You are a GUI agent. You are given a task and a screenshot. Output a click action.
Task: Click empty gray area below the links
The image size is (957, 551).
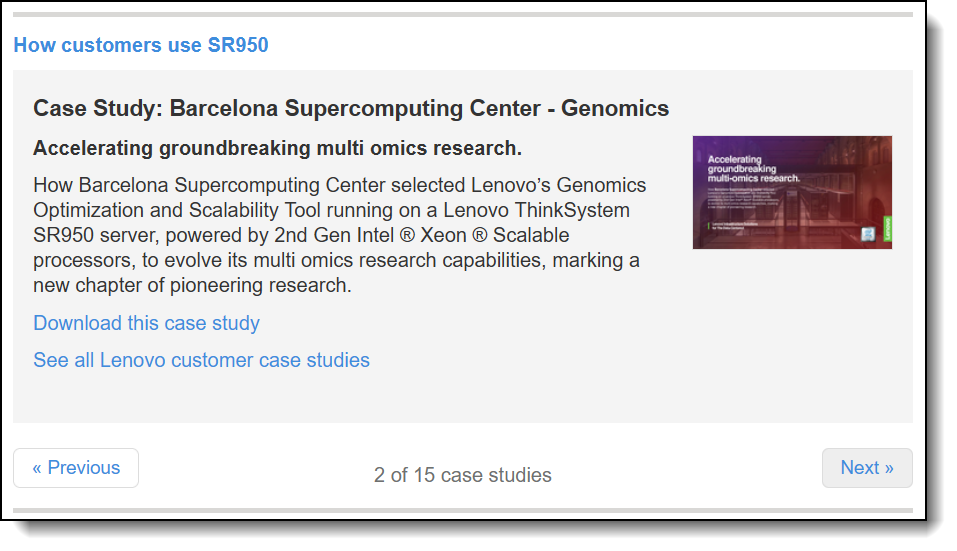click(462, 398)
